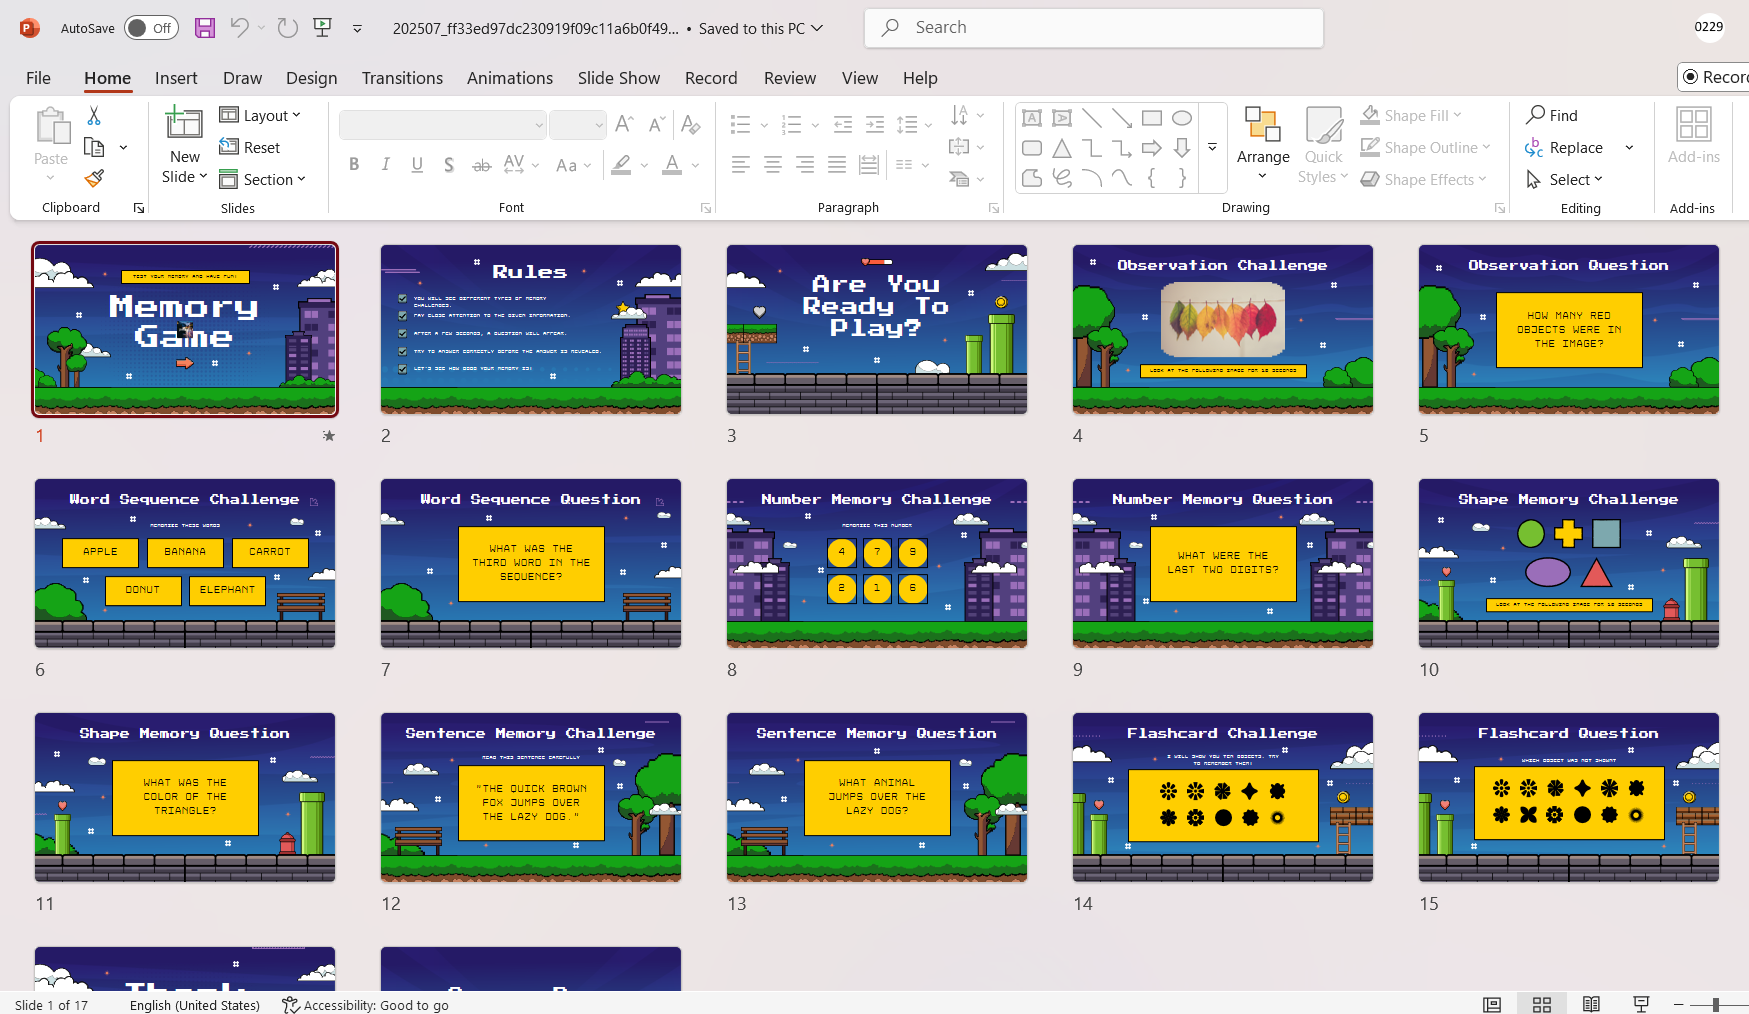Click the Search input box

1094,28
